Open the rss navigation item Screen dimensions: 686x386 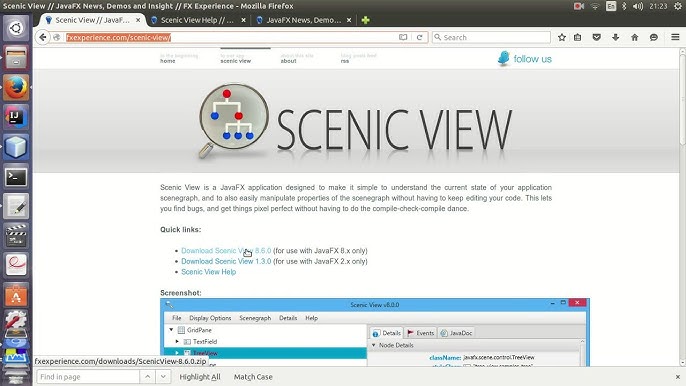(345, 61)
